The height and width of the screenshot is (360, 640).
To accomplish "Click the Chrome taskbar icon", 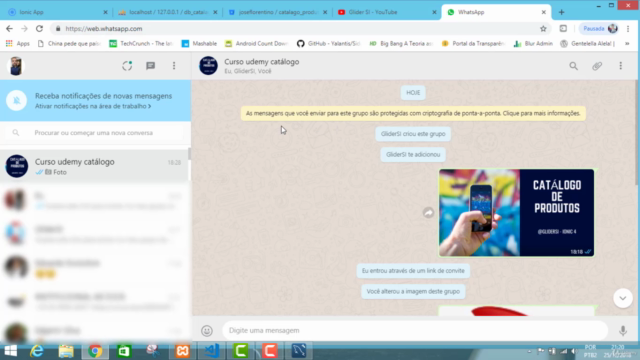I will tap(95, 351).
